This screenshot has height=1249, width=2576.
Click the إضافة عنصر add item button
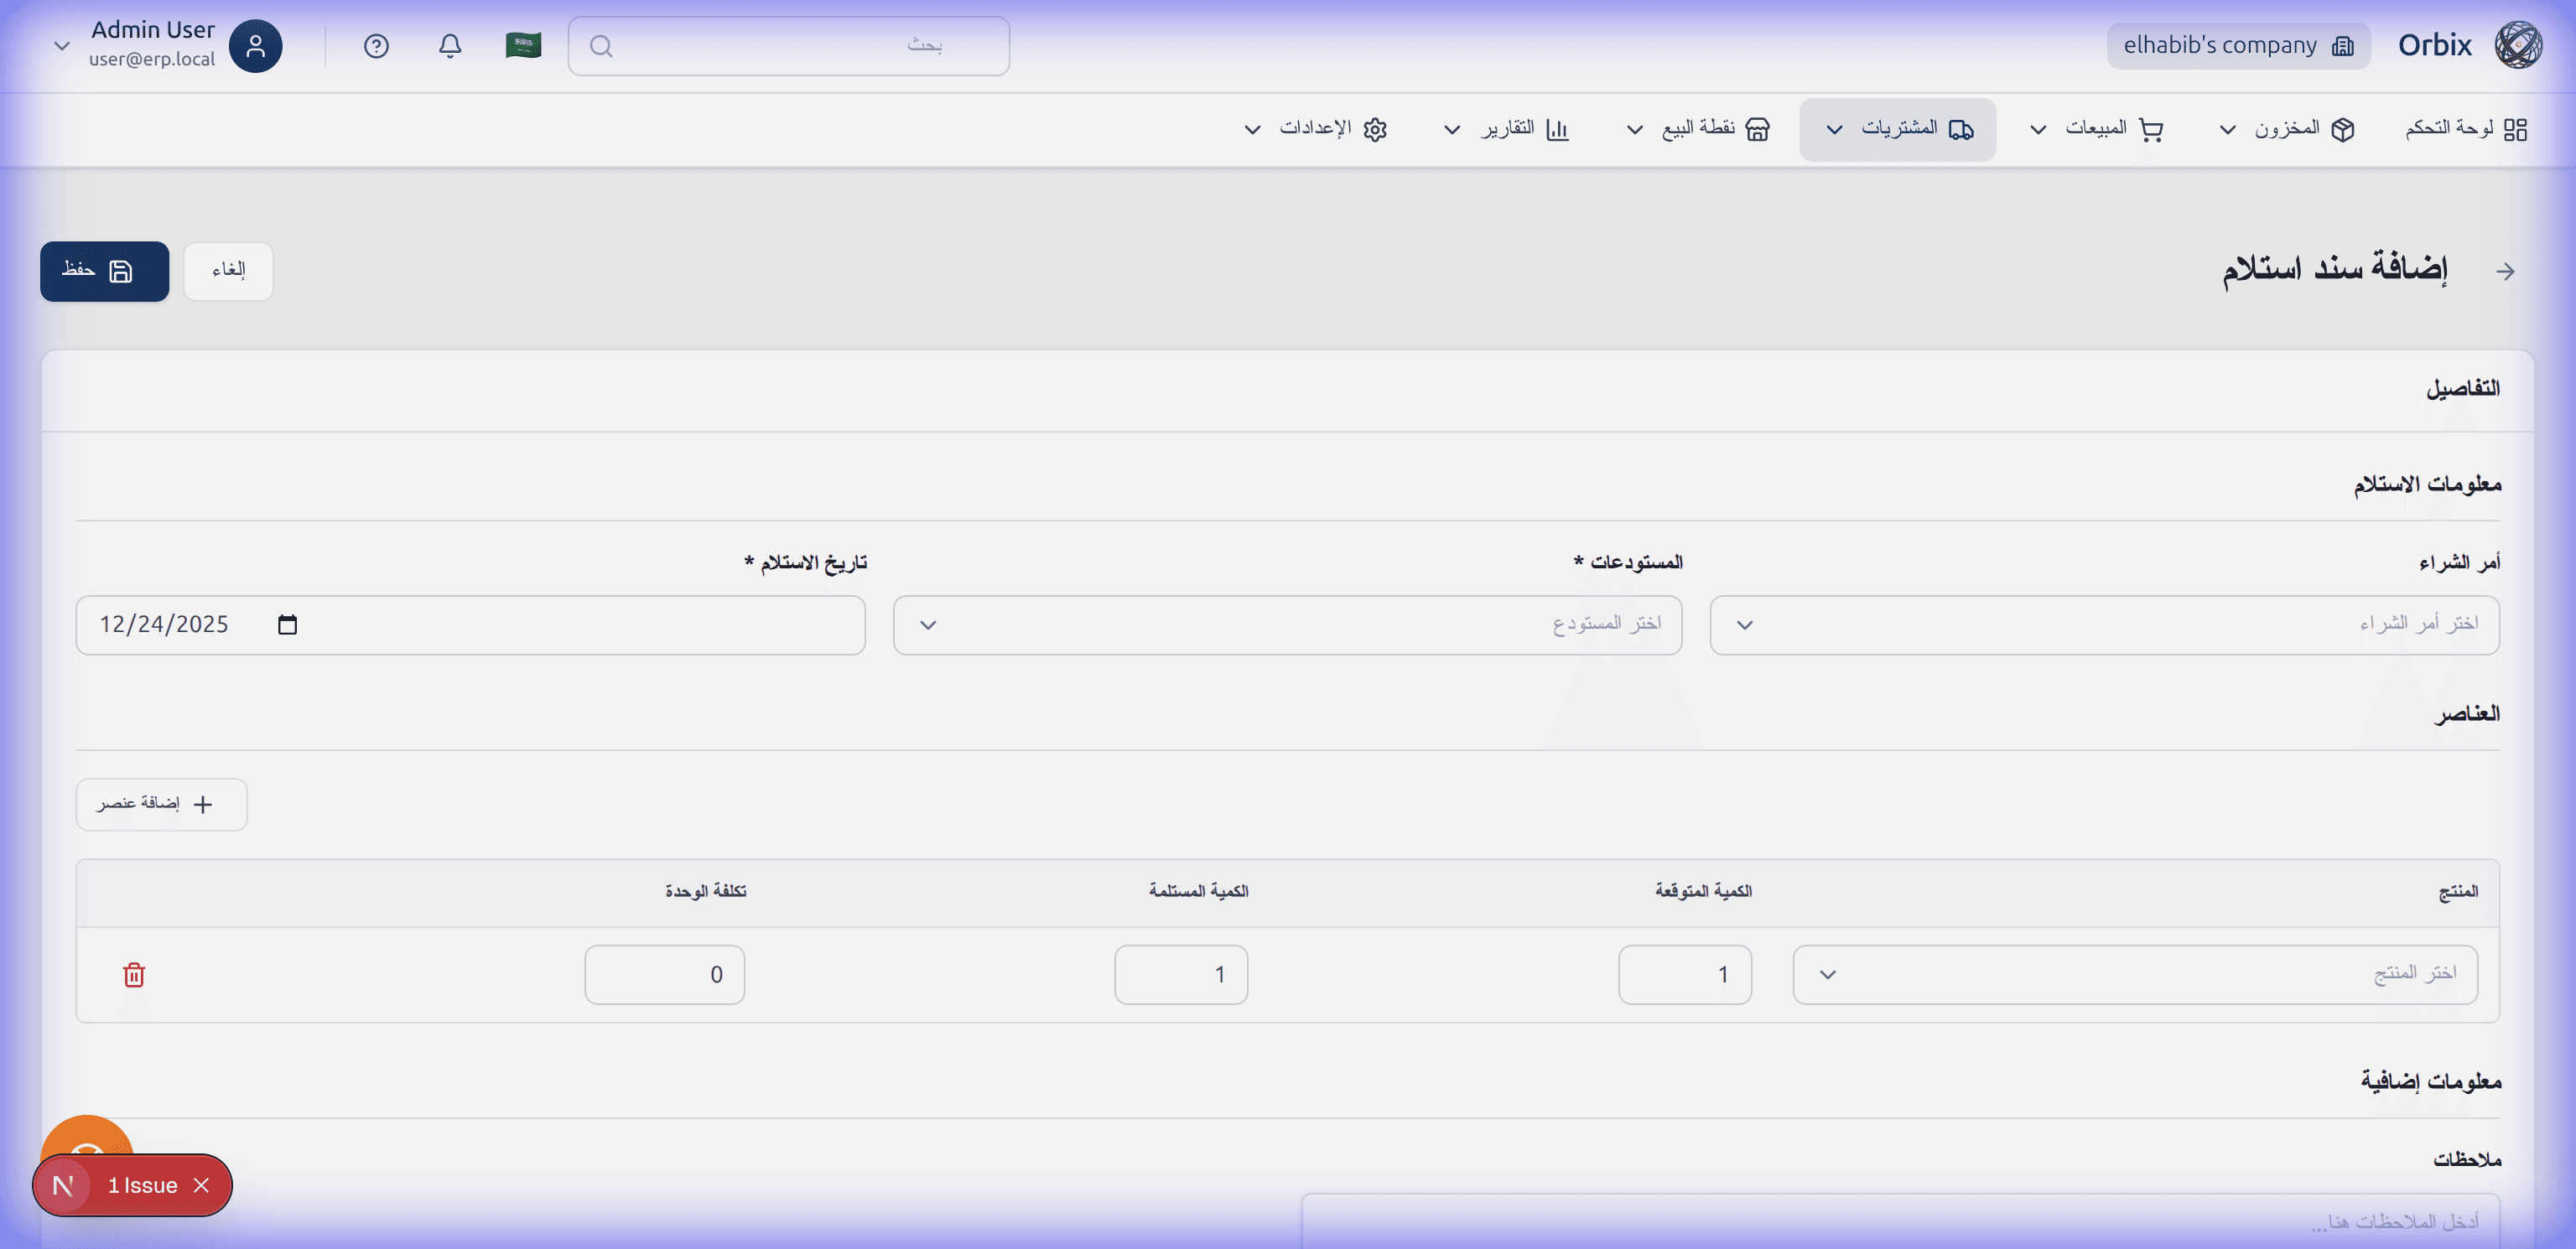click(x=161, y=804)
